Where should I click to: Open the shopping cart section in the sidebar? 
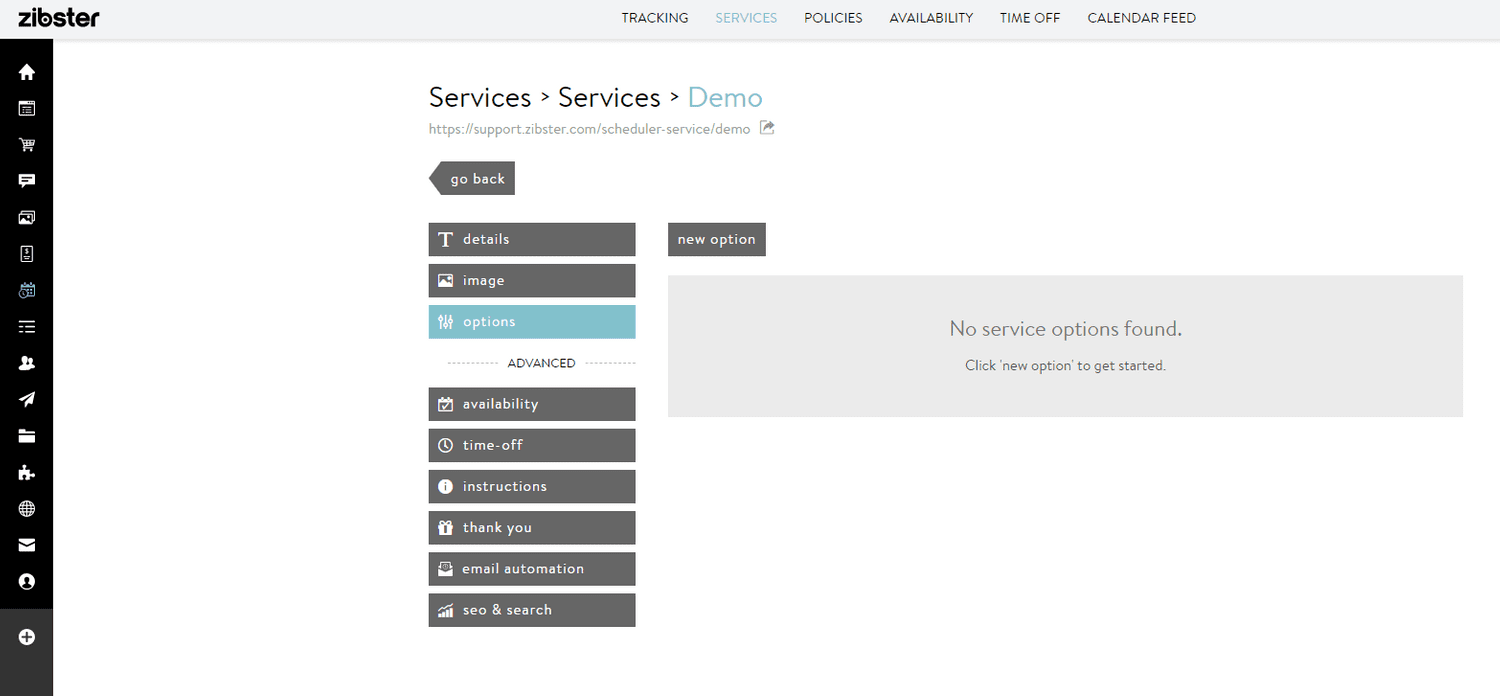[x=26, y=144]
